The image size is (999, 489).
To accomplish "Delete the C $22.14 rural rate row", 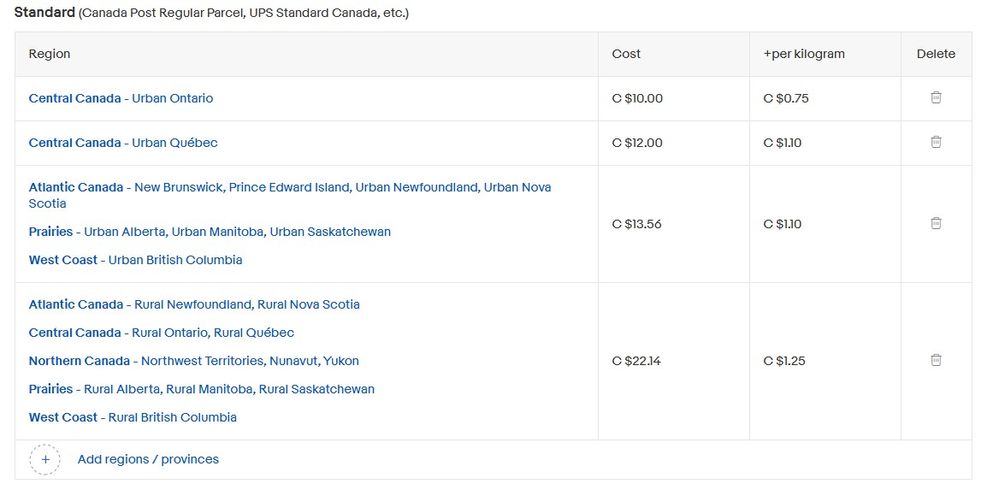I will [936, 360].
